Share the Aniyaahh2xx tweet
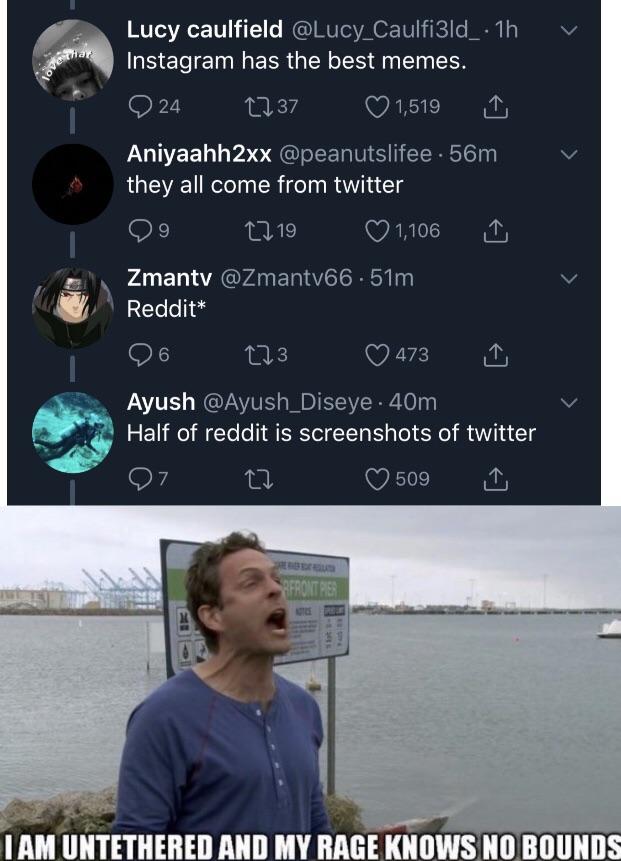Viewport: 621px width, 861px height. [495, 231]
